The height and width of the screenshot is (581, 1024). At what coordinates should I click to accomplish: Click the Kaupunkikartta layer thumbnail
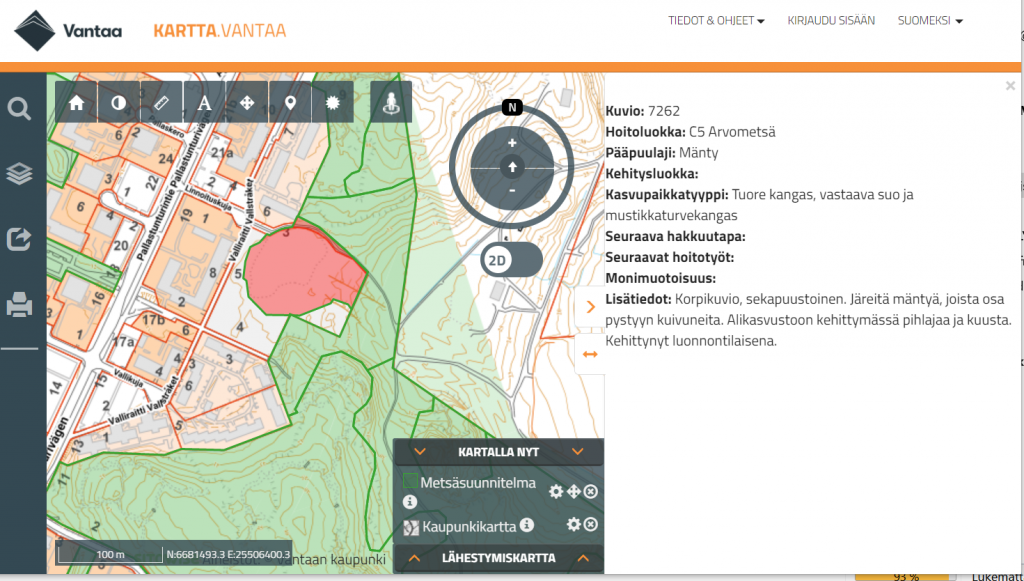pyautogui.click(x=411, y=527)
